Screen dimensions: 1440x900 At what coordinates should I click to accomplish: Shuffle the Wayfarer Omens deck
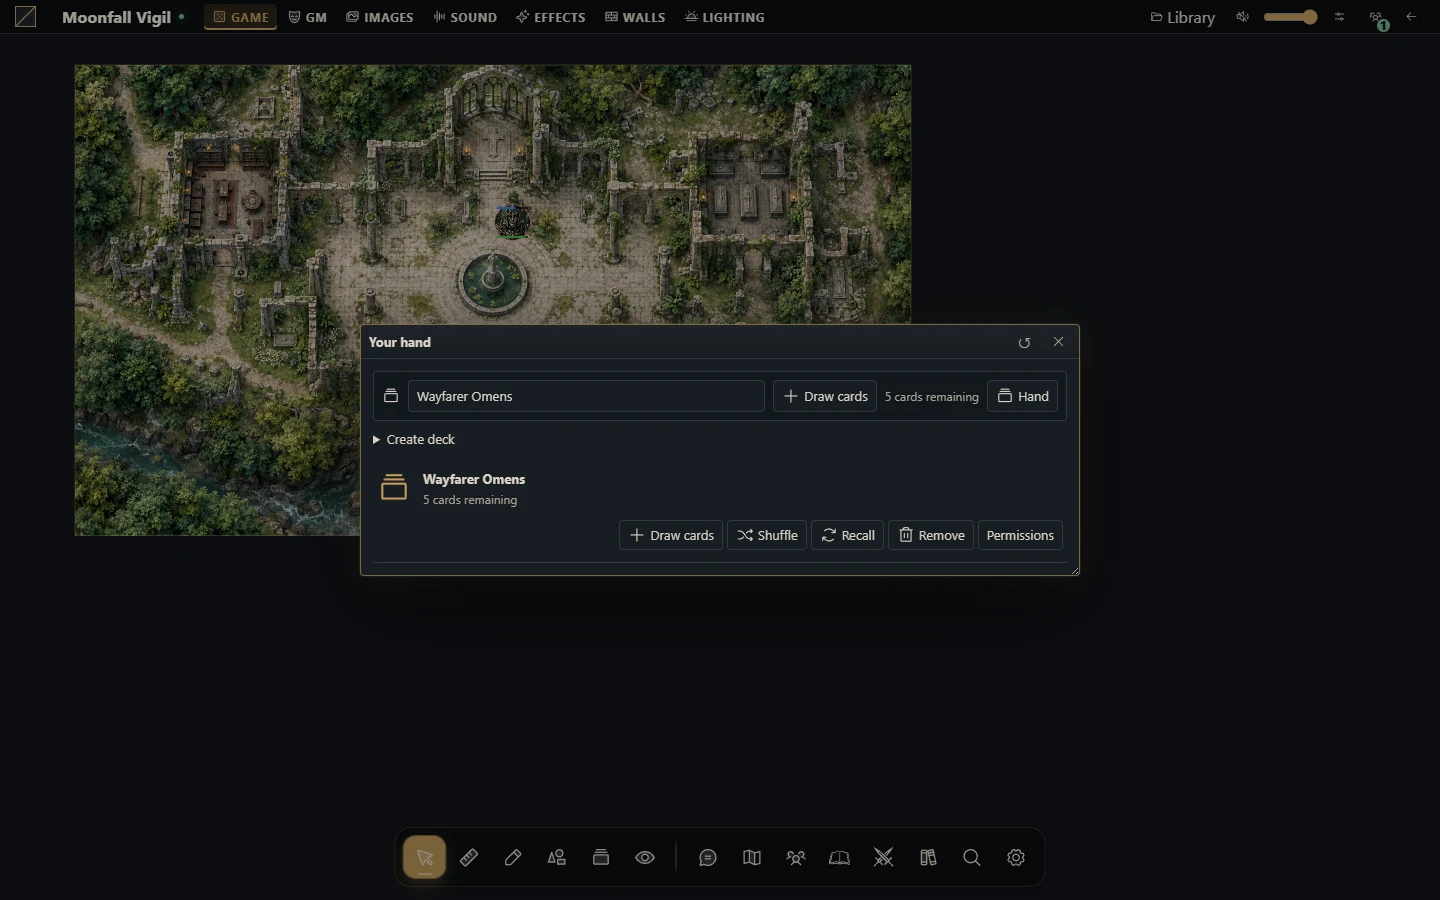pyautogui.click(x=767, y=535)
